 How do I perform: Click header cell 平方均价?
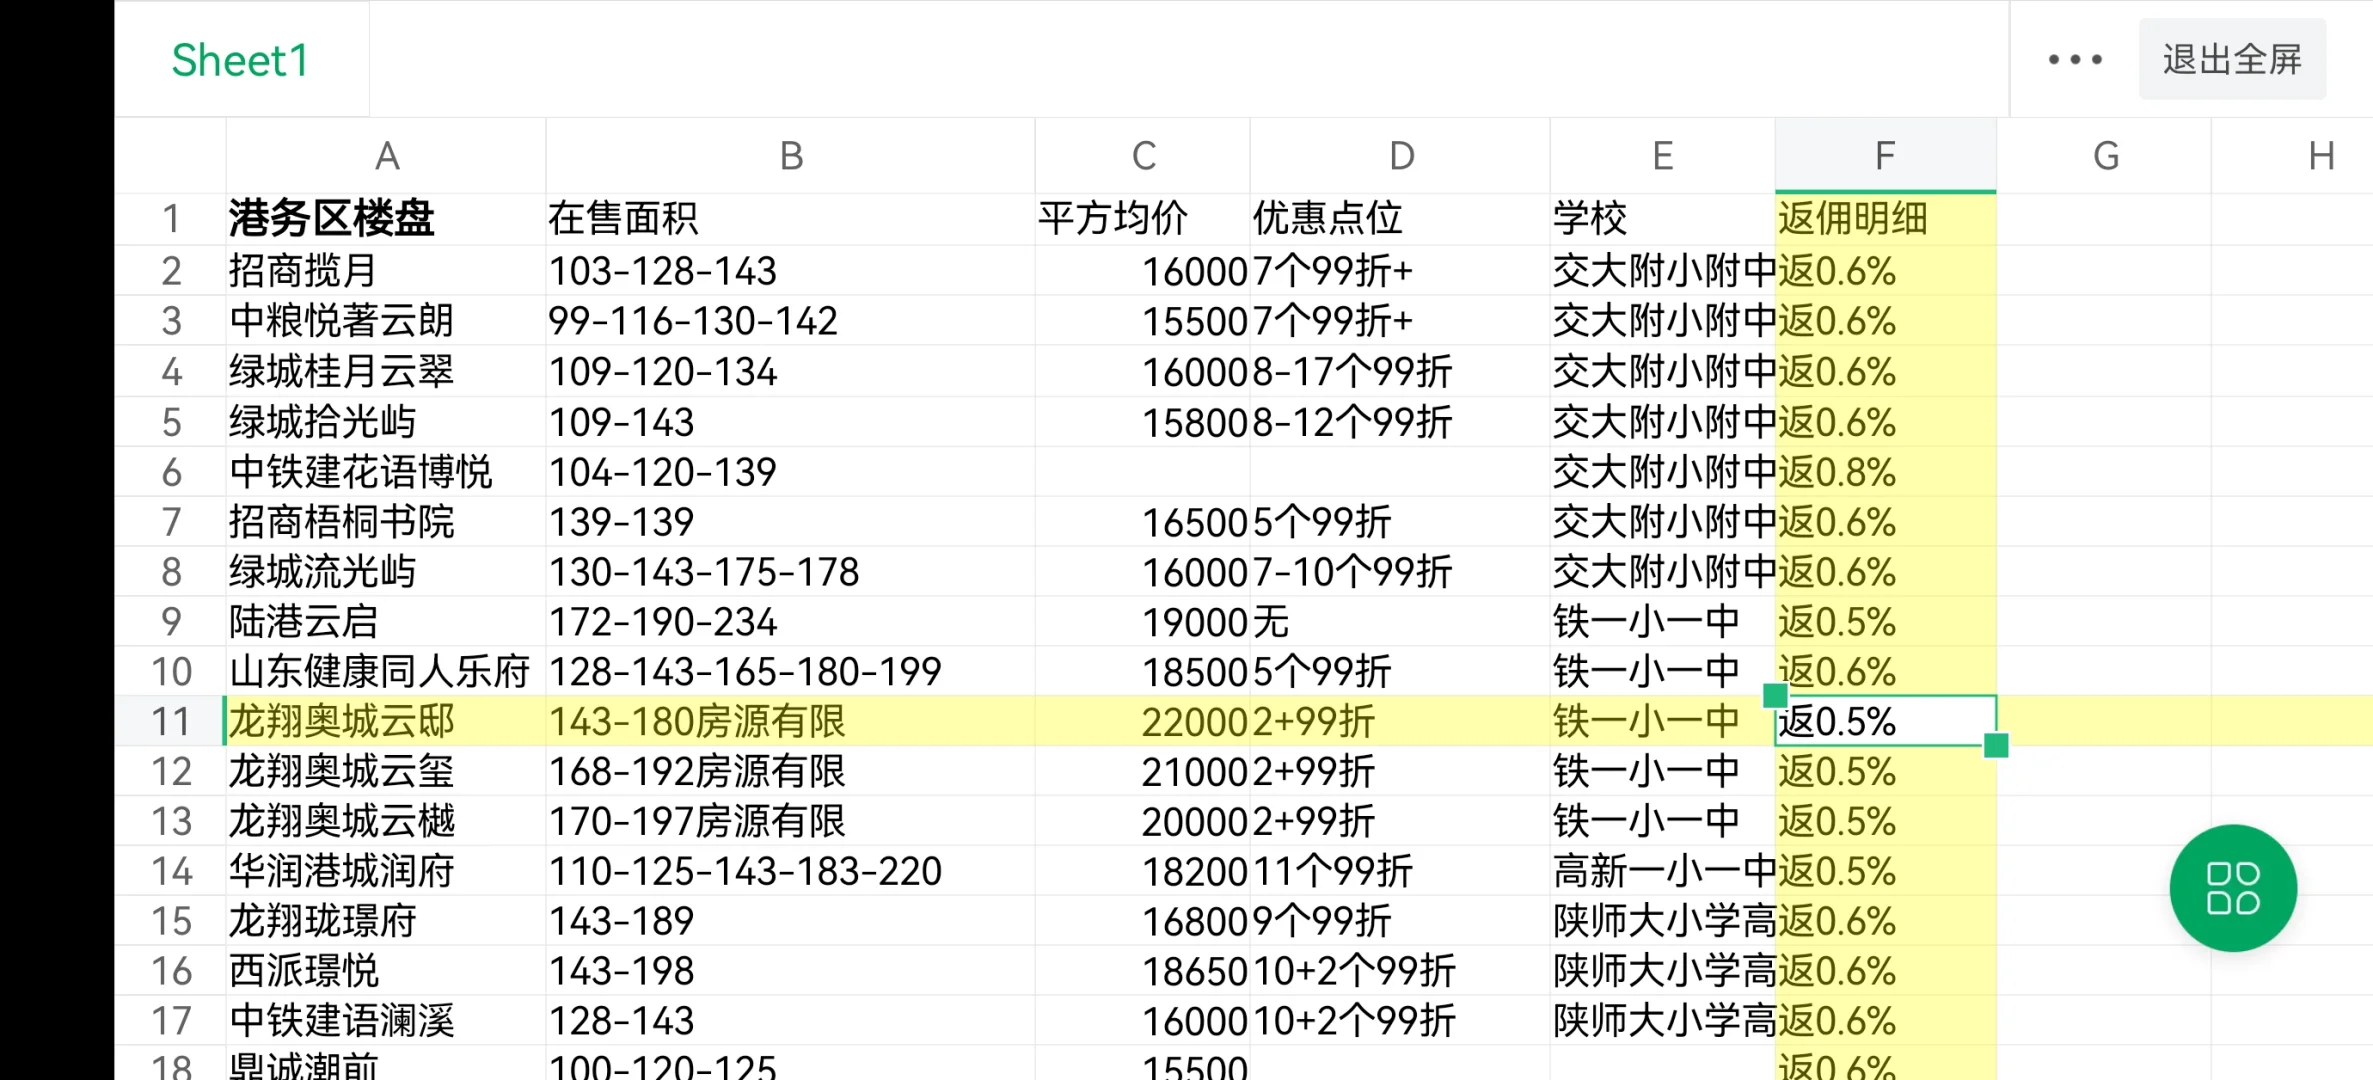[x=1143, y=219]
